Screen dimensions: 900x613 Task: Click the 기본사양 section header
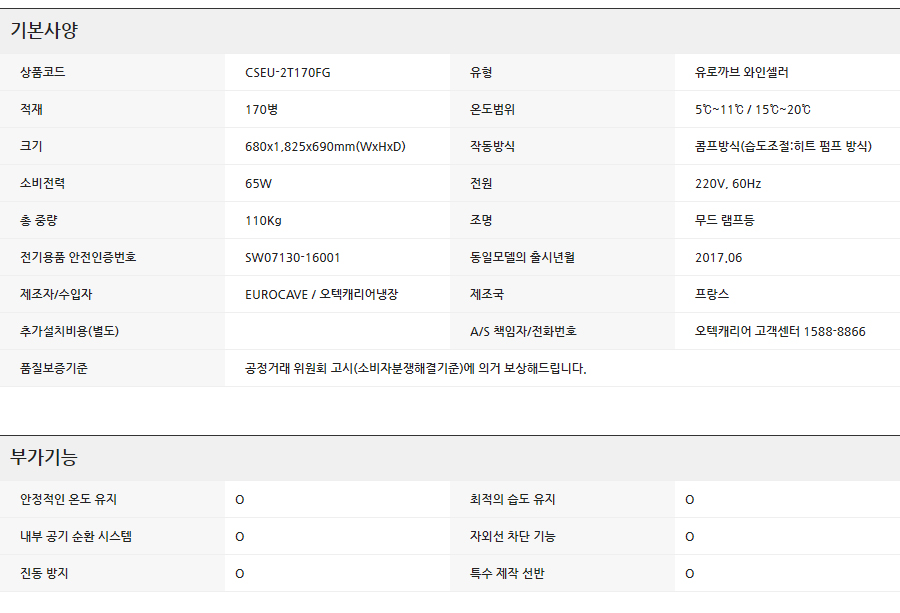point(44,31)
